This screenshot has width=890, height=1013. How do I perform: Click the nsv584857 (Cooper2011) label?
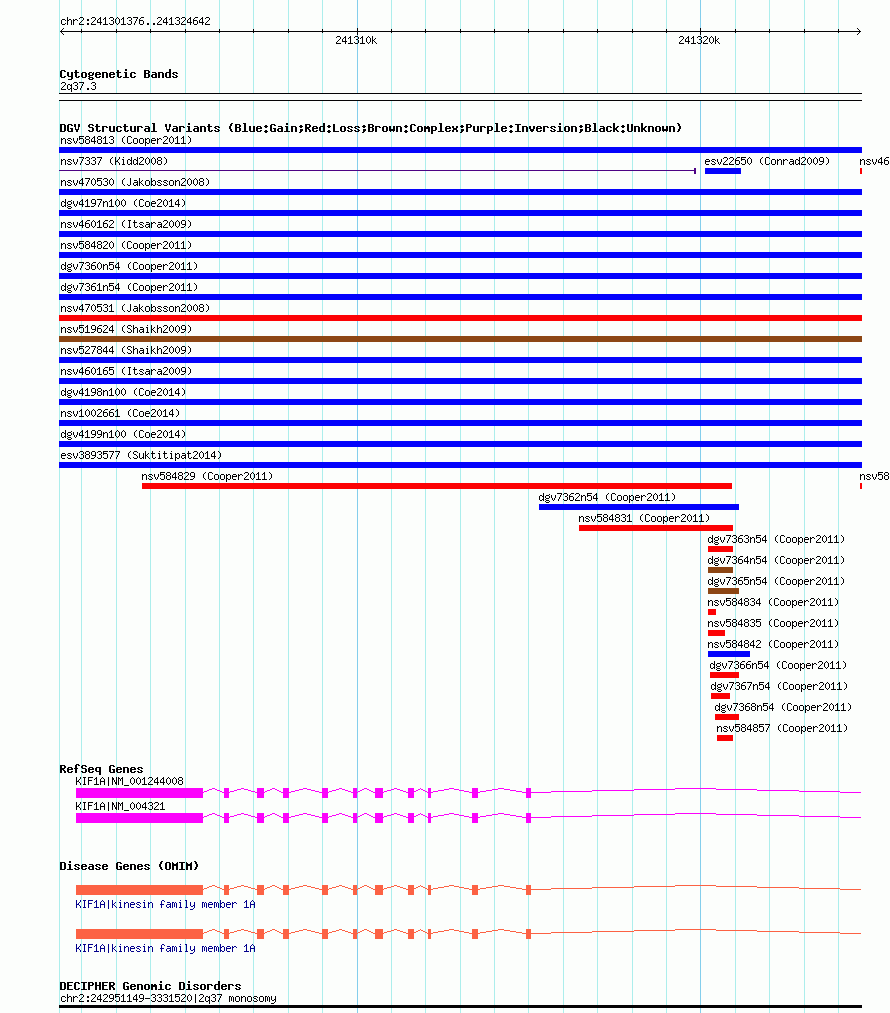782,728
